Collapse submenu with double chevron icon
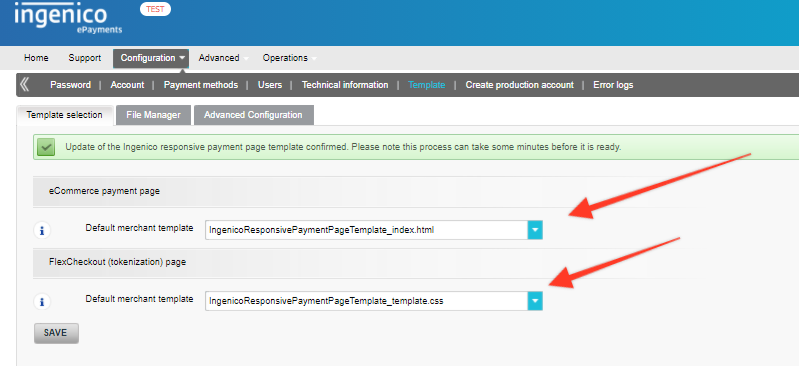This screenshot has width=799, height=366. pyautogui.click(x=24, y=85)
